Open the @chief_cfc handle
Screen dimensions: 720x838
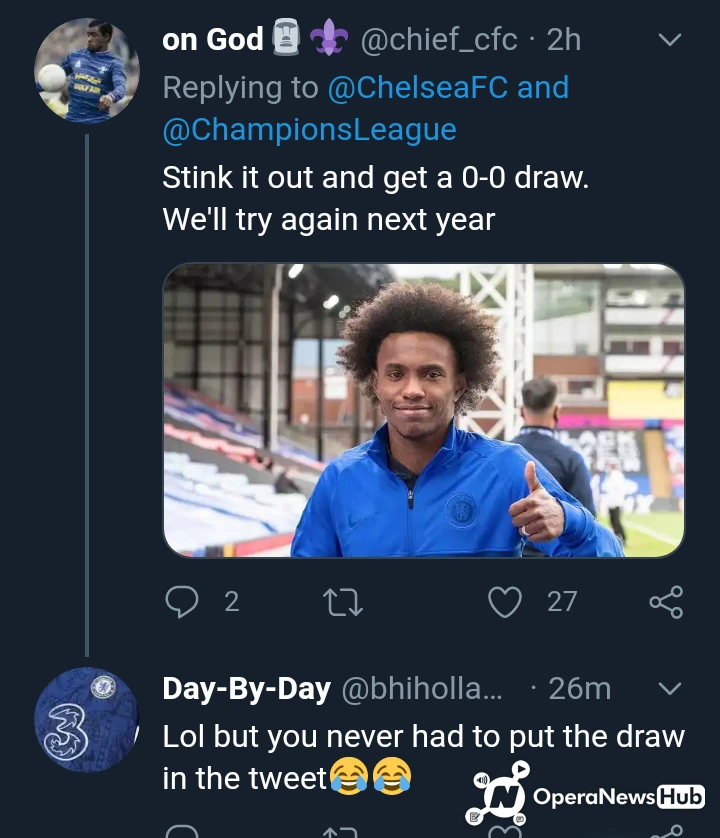(438, 40)
